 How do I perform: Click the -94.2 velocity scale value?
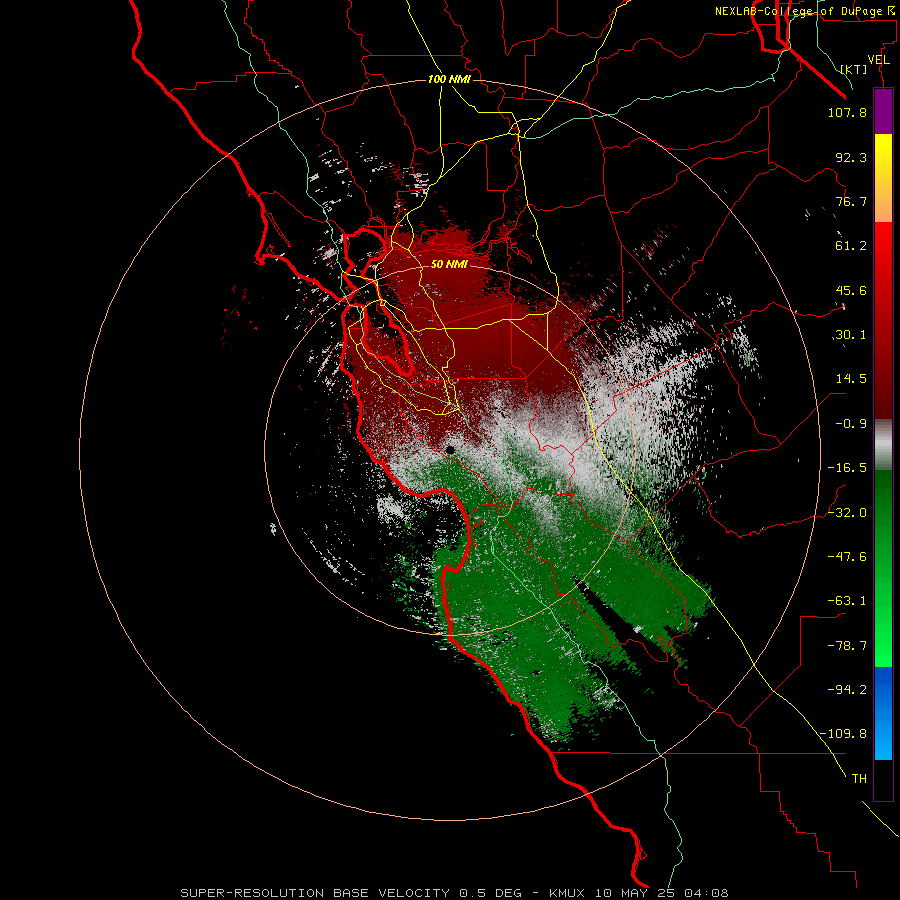[x=847, y=689]
